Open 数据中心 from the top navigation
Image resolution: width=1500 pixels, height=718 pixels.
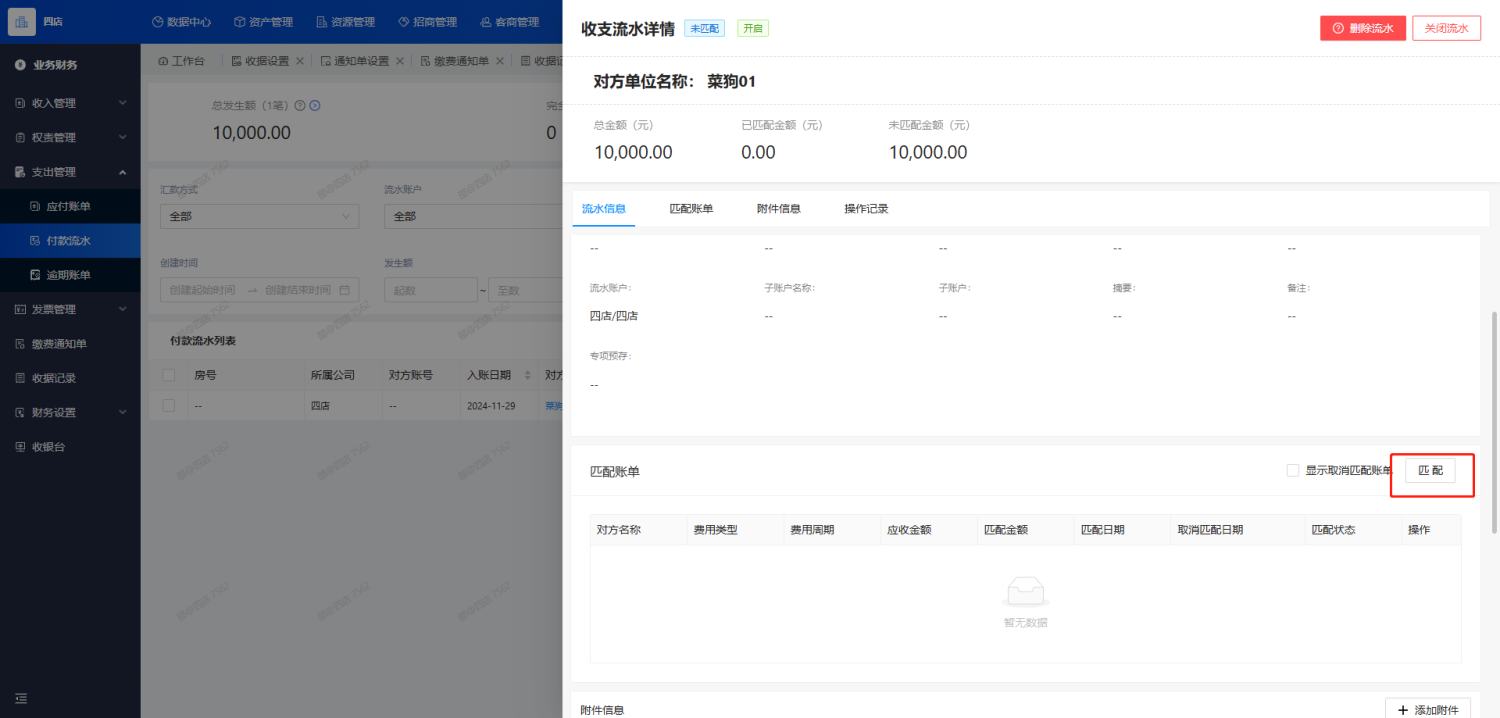(180, 22)
